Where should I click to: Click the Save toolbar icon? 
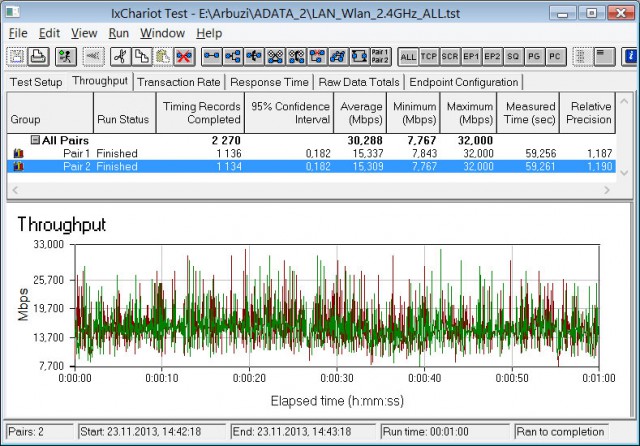[x=17, y=57]
